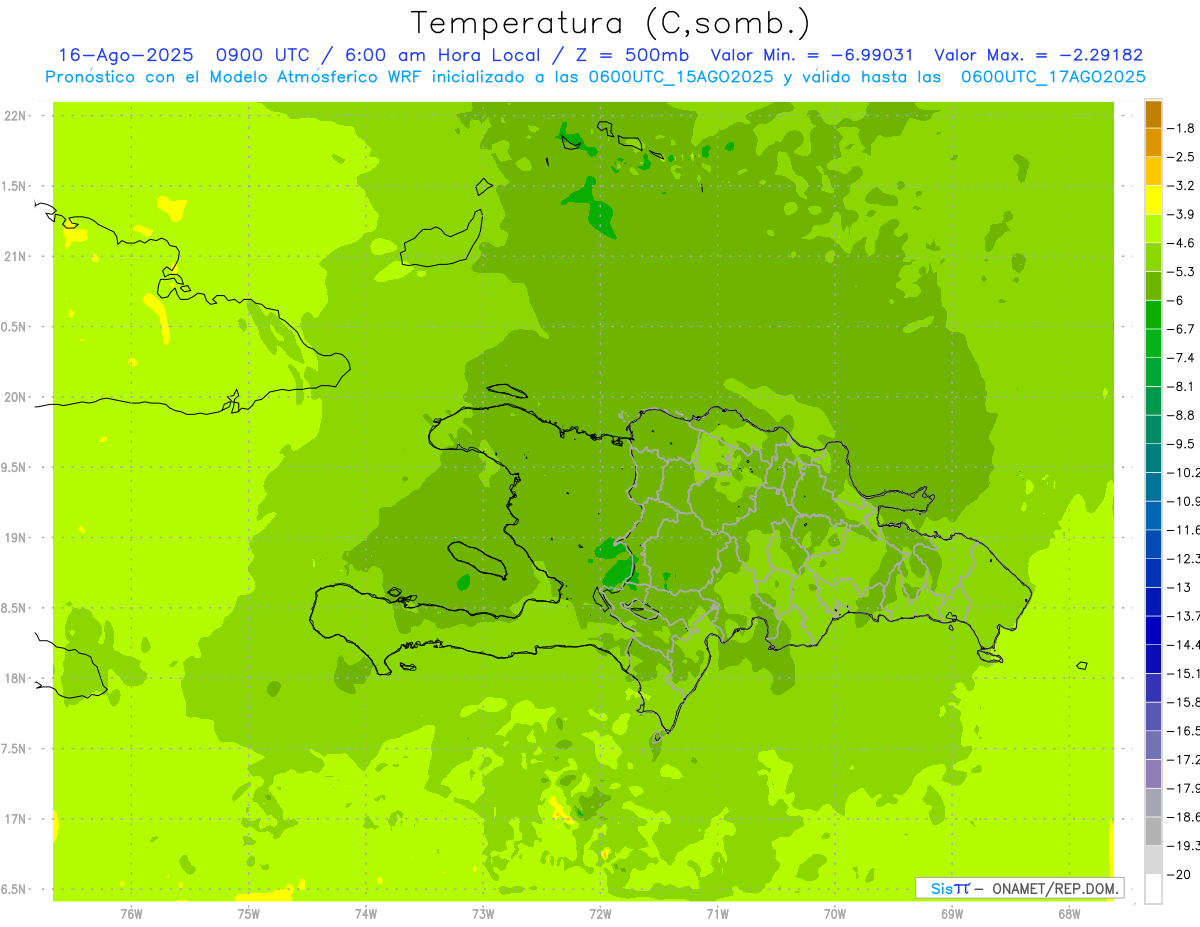Click the "0600UTC_17AGO2025" valid-until time
Viewport: 1200px width, 927px height.
(x=1053, y=77)
